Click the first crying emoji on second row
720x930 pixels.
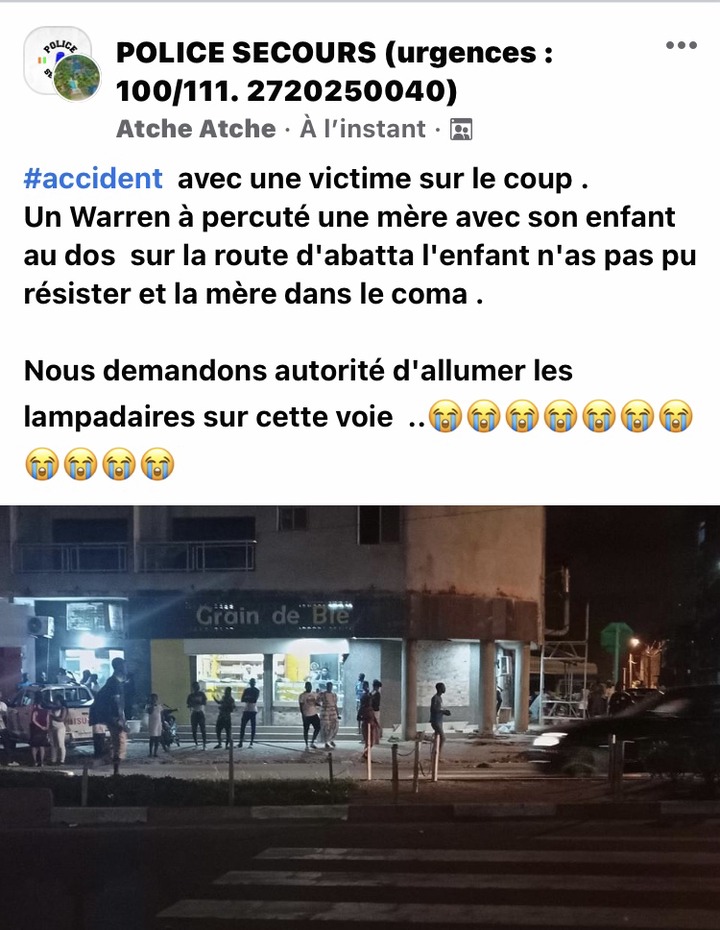pyautogui.click(x=42, y=463)
